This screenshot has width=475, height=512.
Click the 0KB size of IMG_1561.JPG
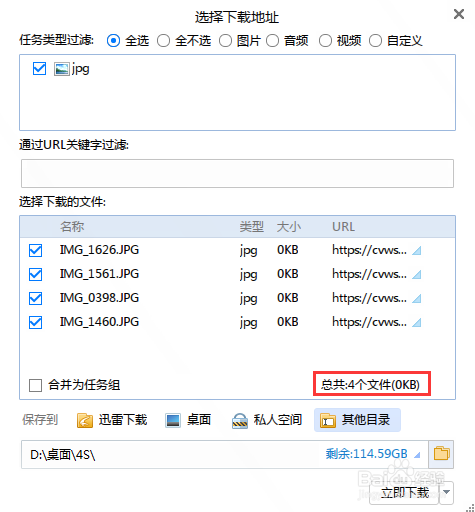(x=288, y=274)
